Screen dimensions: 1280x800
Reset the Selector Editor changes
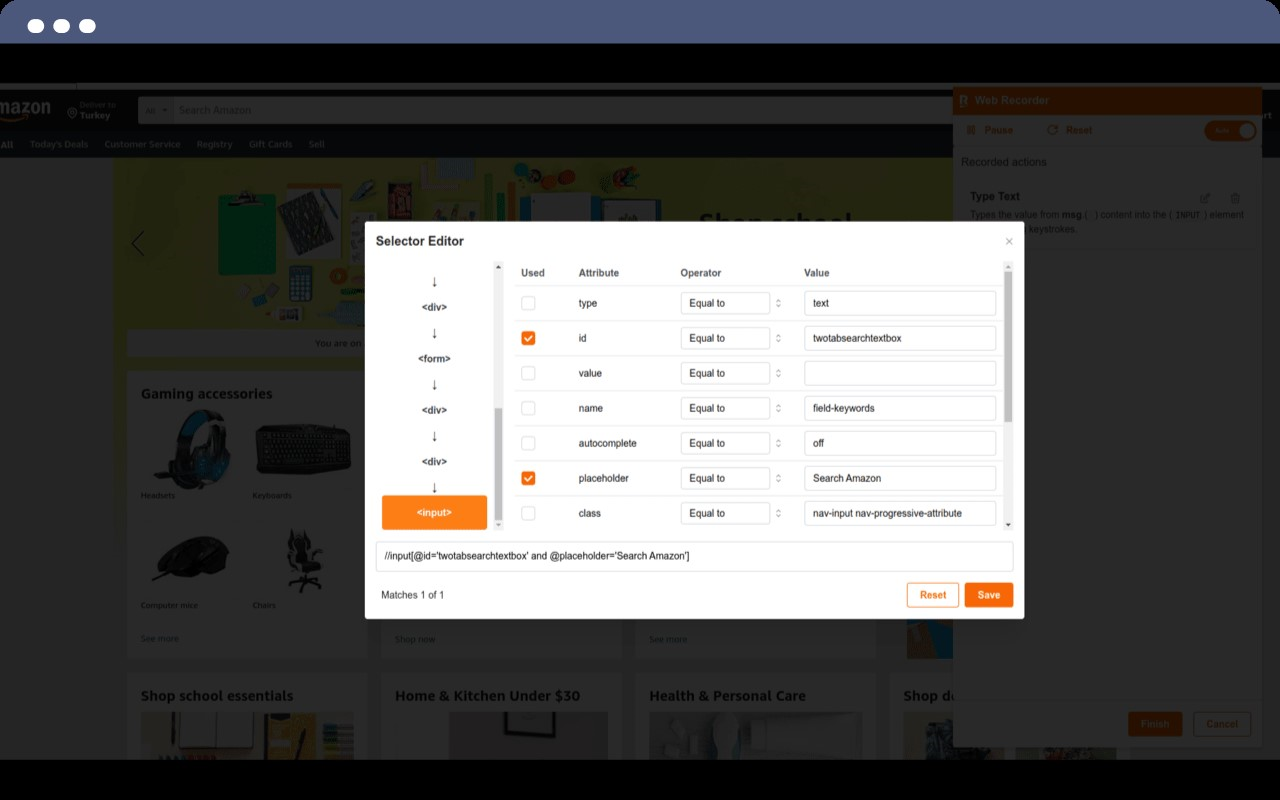click(x=933, y=595)
